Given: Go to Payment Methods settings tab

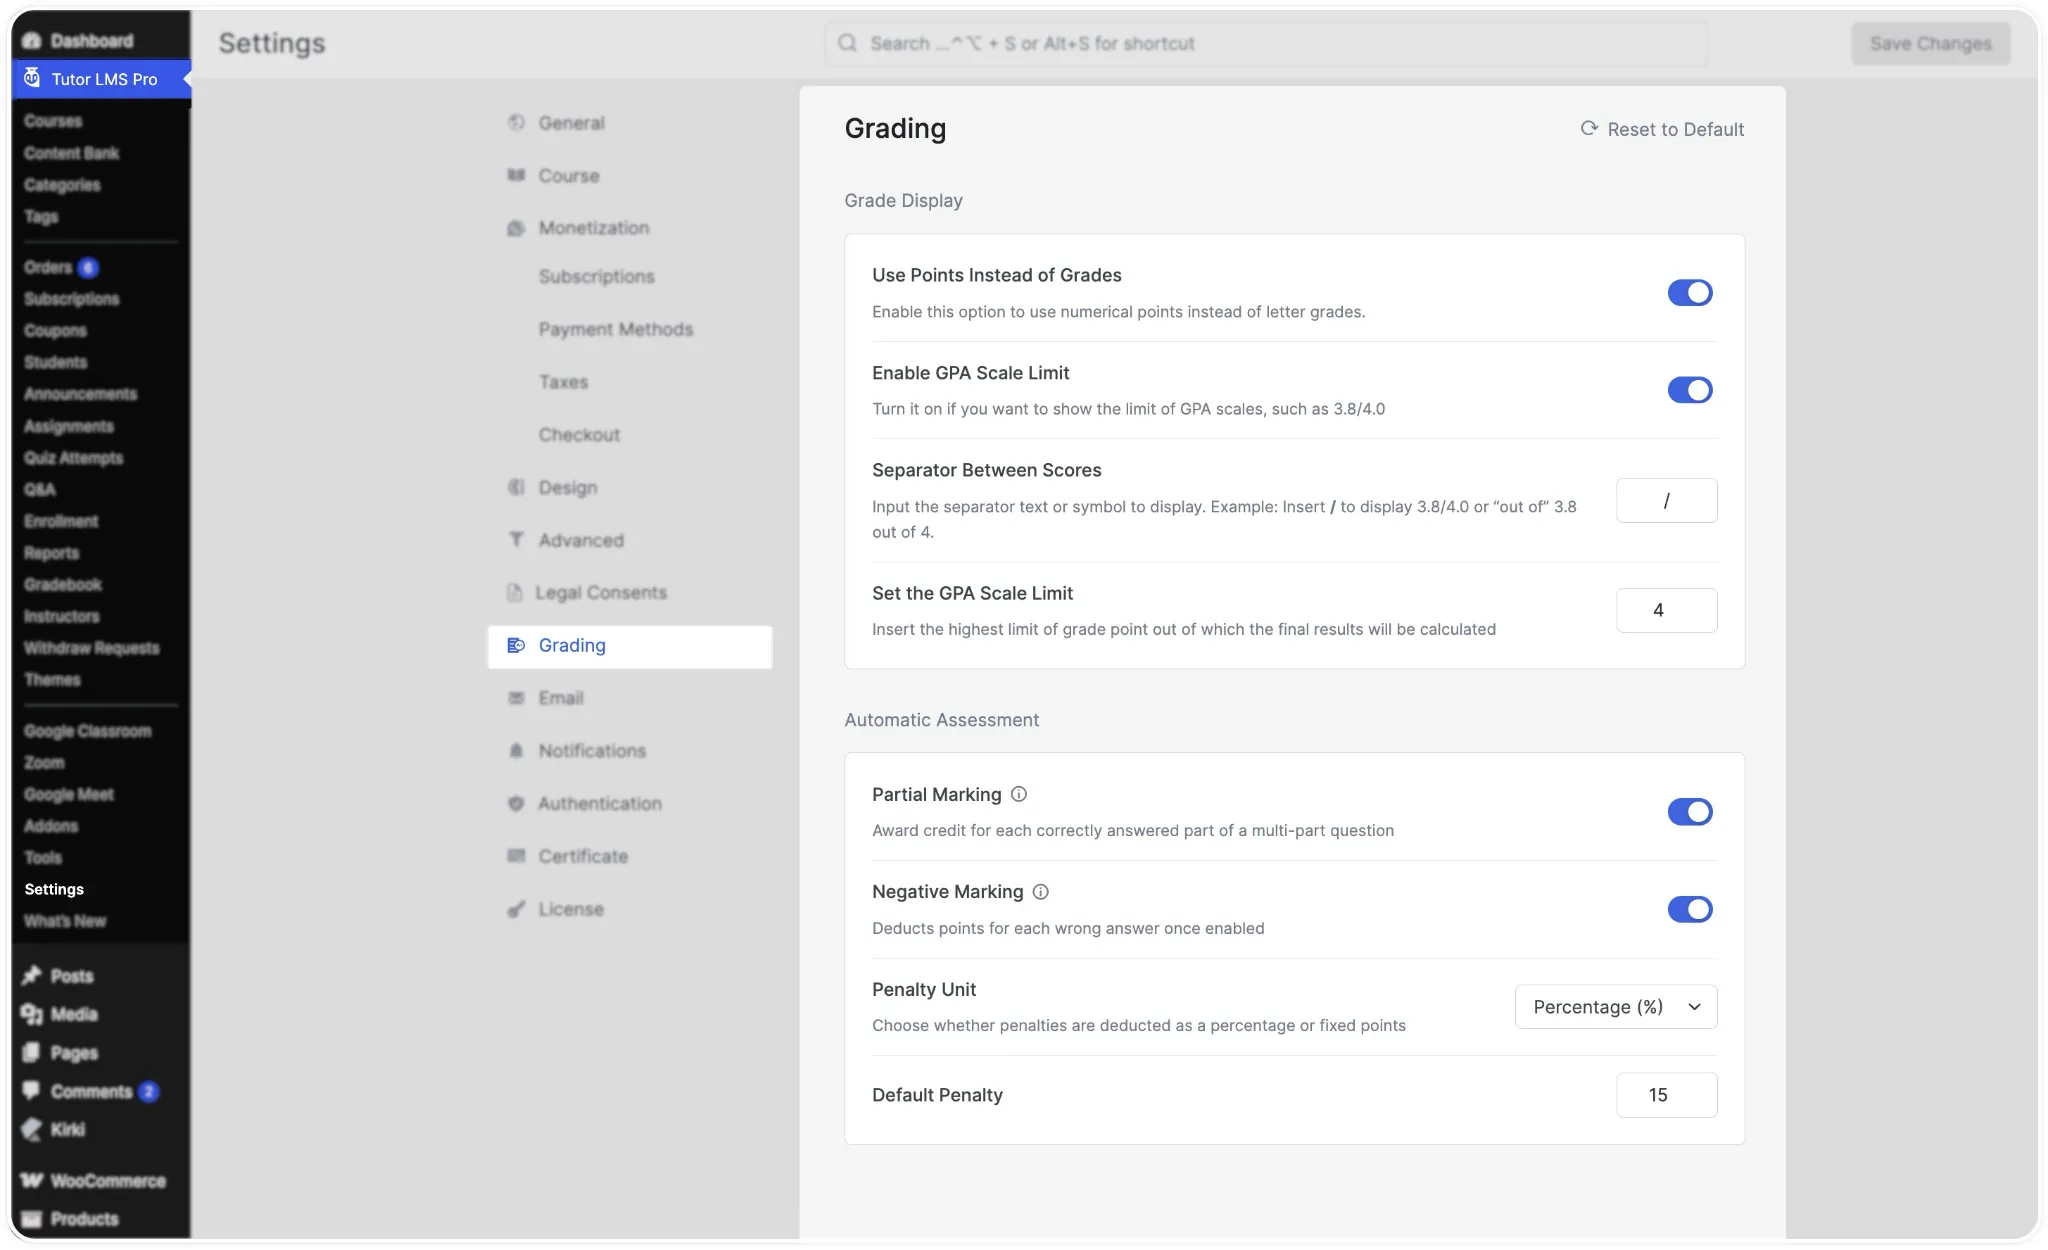Looking at the screenshot, I should [616, 329].
